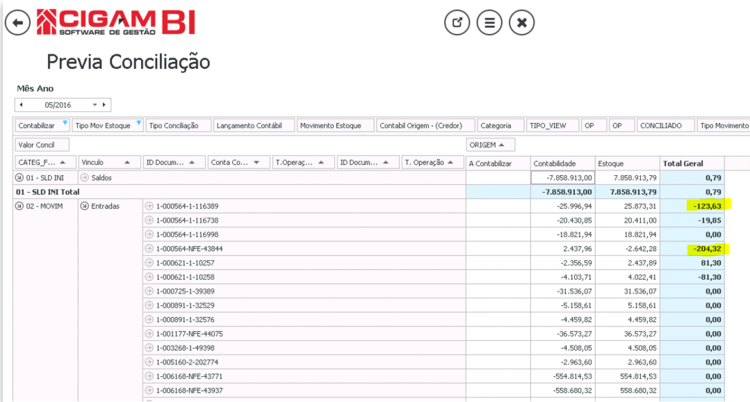Image resolution: width=750 pixels, height=402 pixels.
Task: Go to previous month arrow
Action: [x=21, y=105]
